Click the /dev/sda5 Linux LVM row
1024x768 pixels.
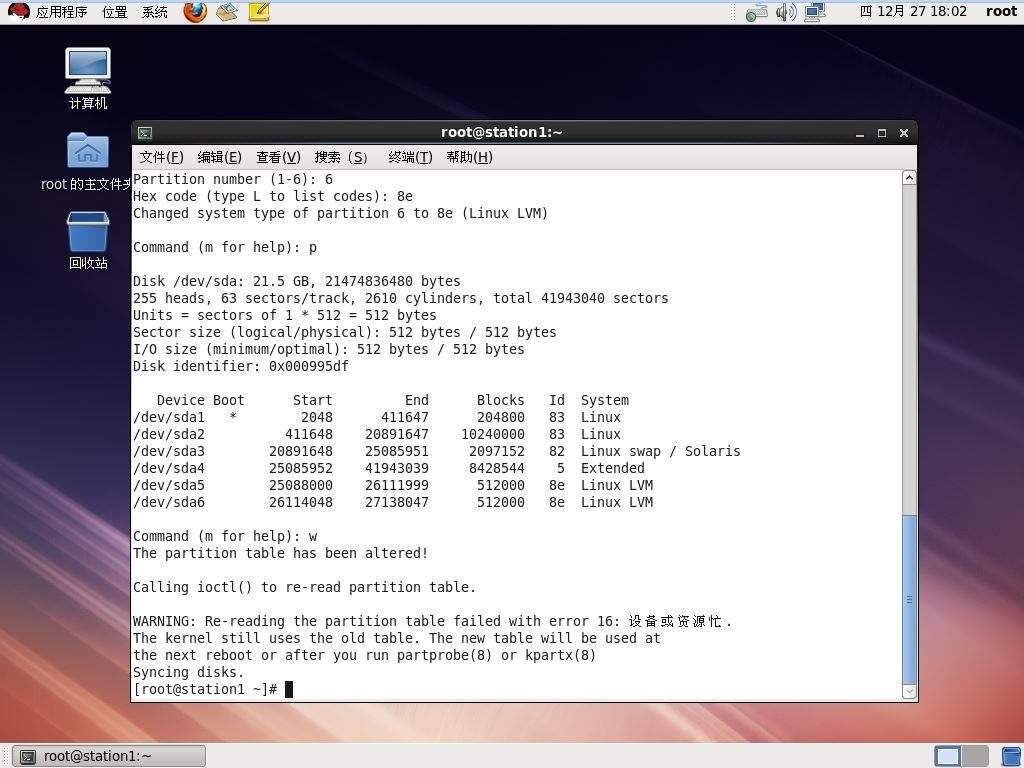click(393, 485)
